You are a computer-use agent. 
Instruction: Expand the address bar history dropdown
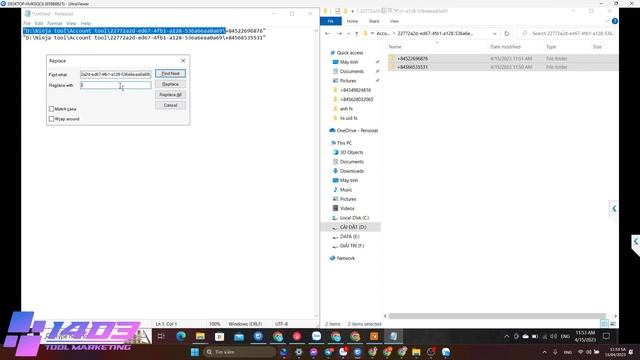tap(494, 33)
